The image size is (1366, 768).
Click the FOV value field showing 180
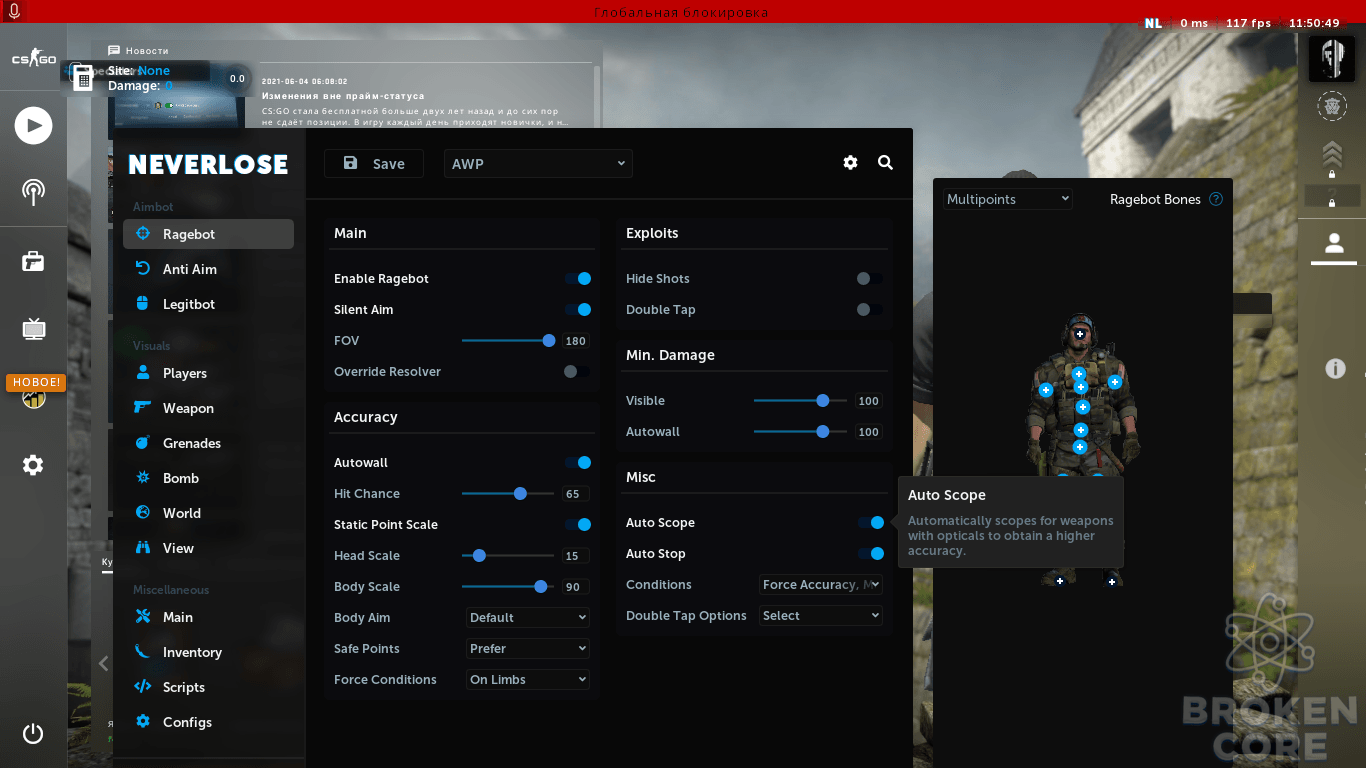(x=576, y=341)
